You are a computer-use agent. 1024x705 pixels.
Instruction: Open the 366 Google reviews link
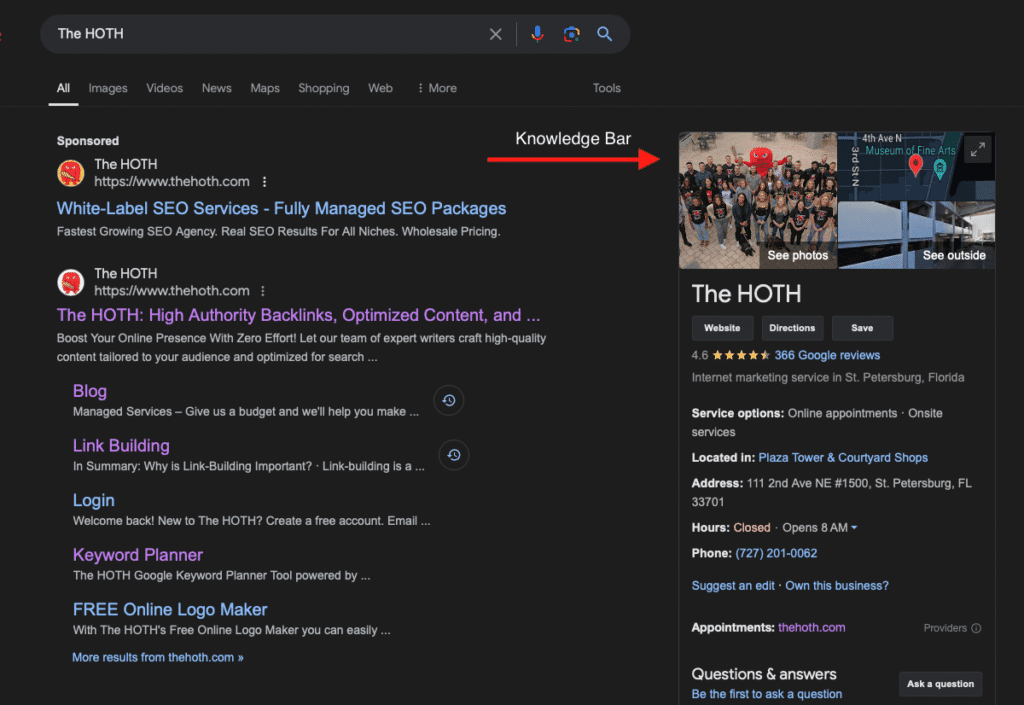point(827,355)
